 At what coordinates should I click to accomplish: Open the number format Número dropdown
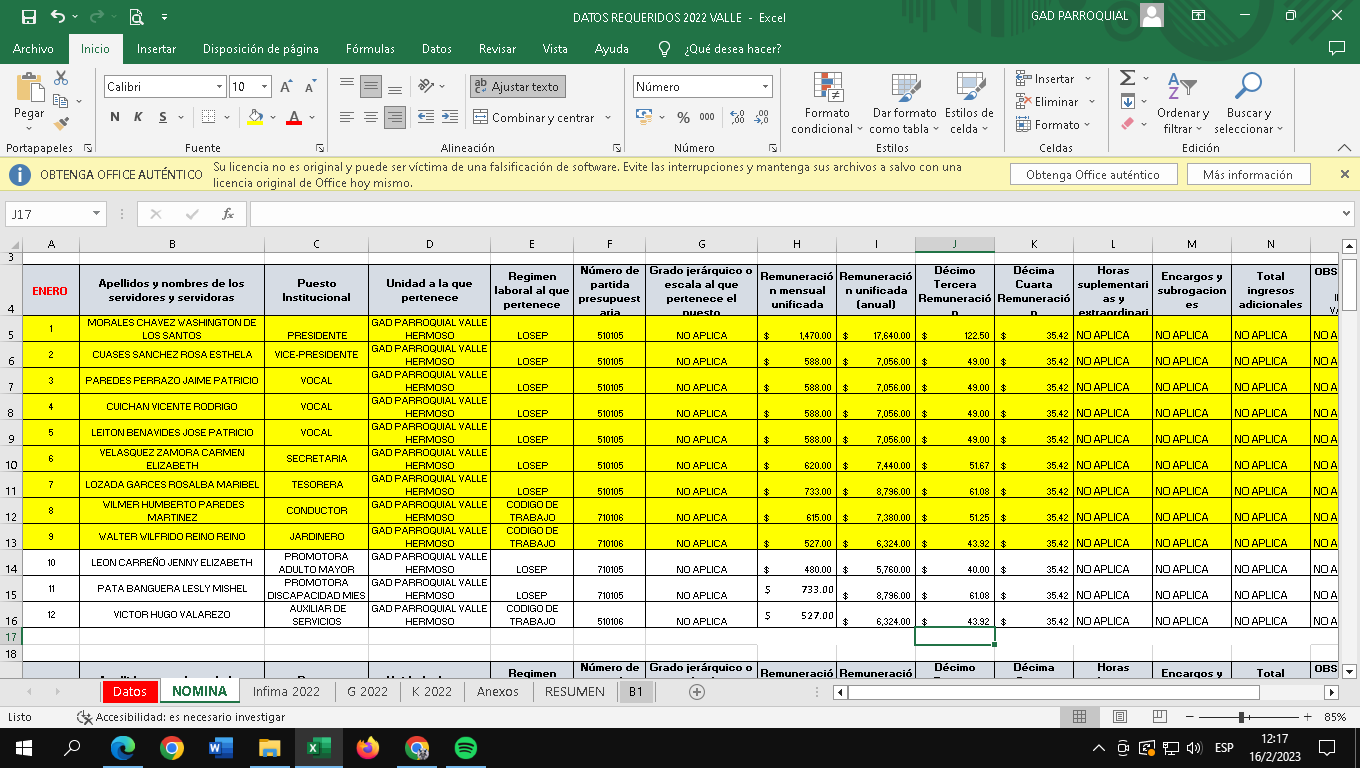(765, 87)
